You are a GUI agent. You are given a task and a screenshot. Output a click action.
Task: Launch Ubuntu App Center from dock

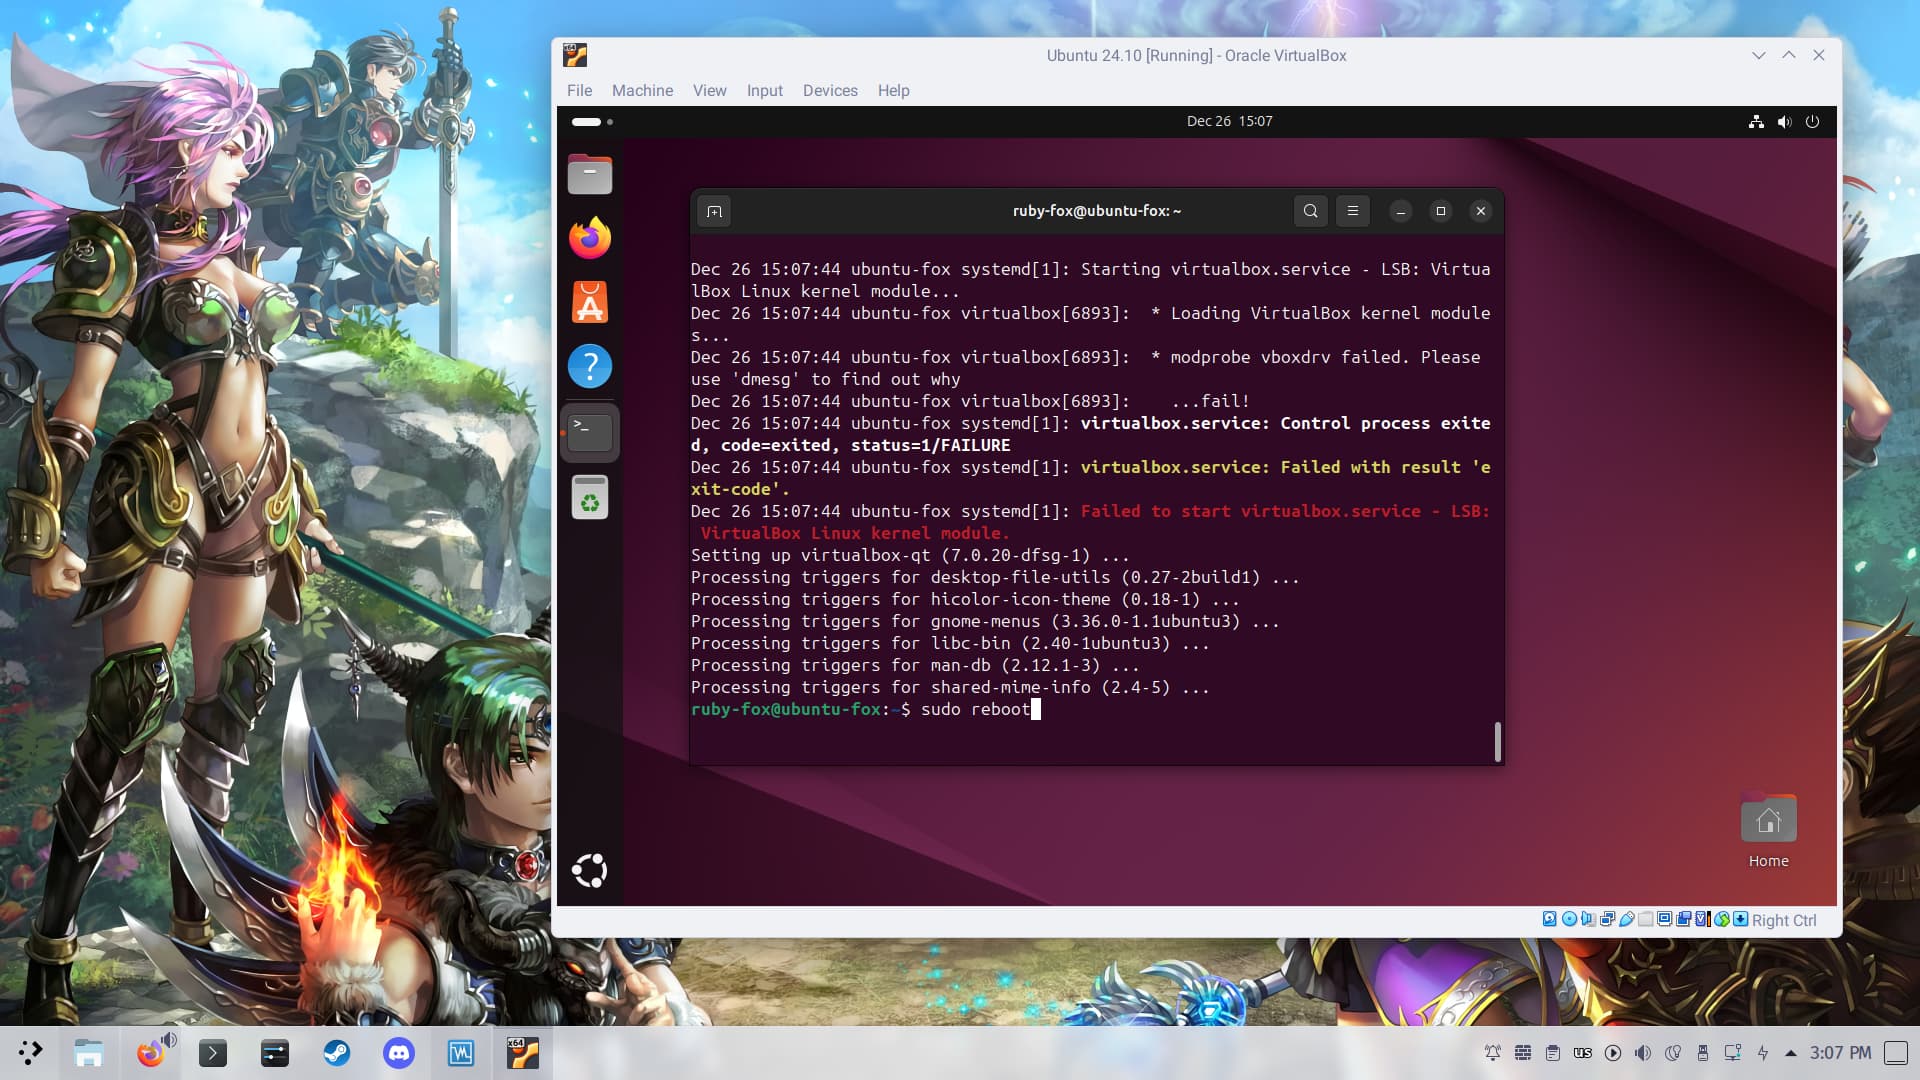coord(589,302)
